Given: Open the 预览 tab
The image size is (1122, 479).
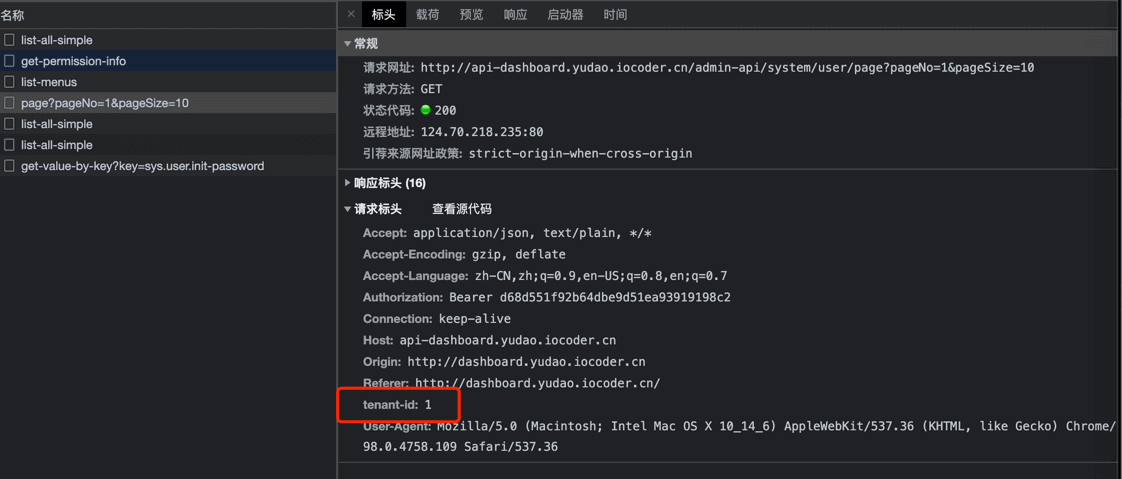Looking at the screenshot, I should (x=471, y=14).
